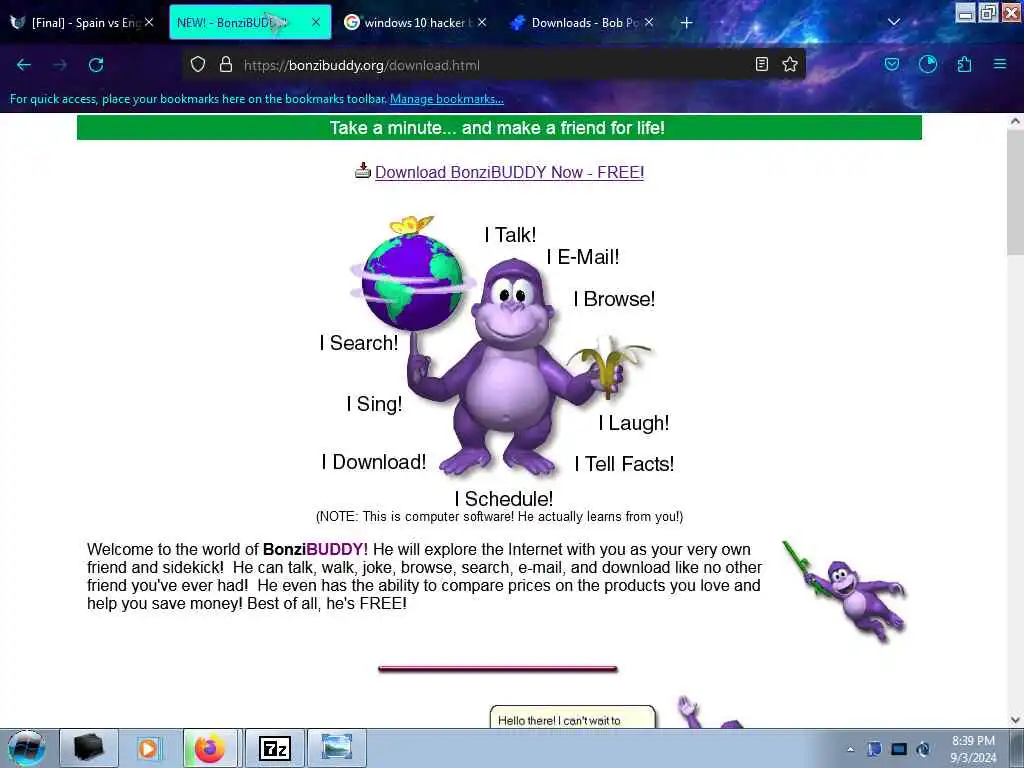The image size is (1024, 768).
Task: Click the volume tray icon
Action: pos(923,749)
